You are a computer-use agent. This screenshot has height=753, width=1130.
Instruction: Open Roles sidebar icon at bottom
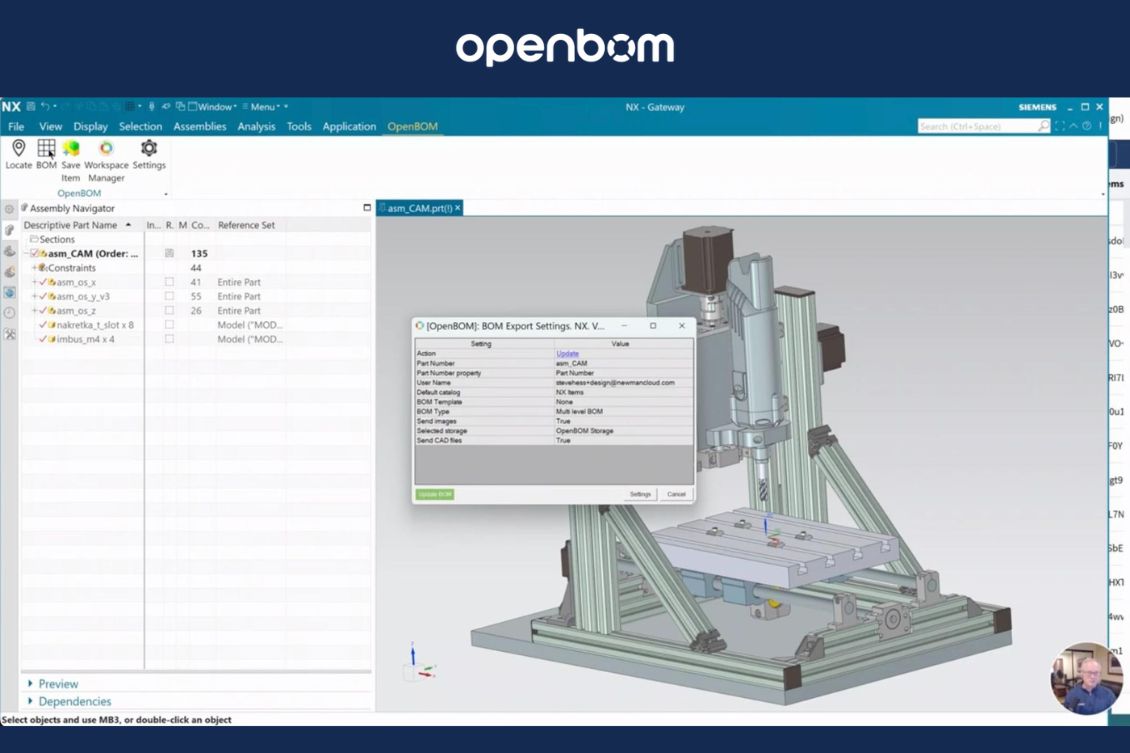pyautogui.click(x=9, y=334)
